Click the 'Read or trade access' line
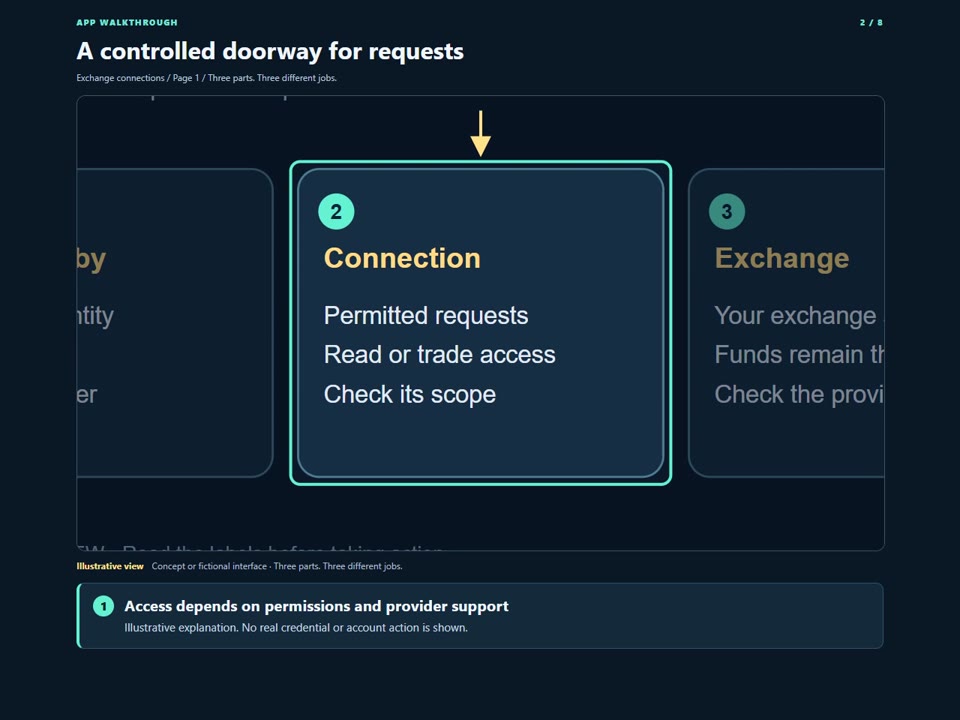Screen dimensions: 960x720 tap(440, 354)
